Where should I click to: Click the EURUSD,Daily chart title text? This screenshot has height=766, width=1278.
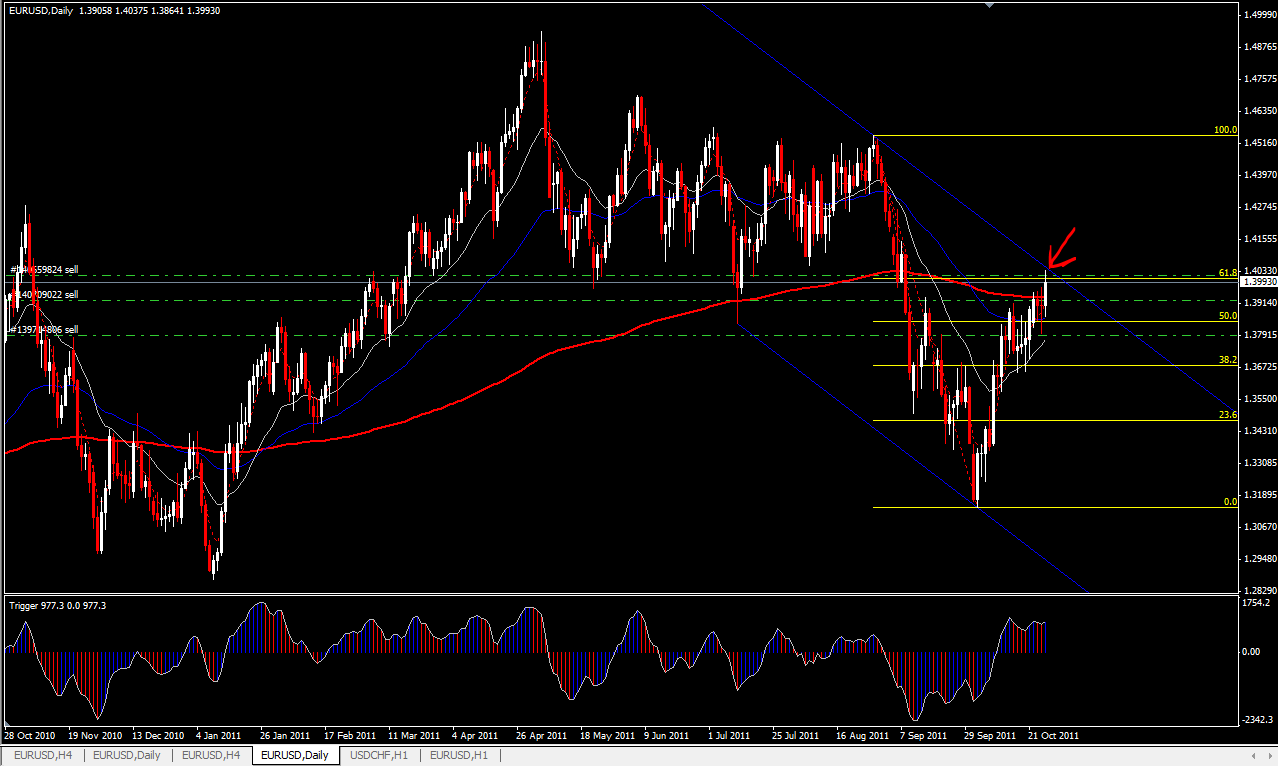41,11
